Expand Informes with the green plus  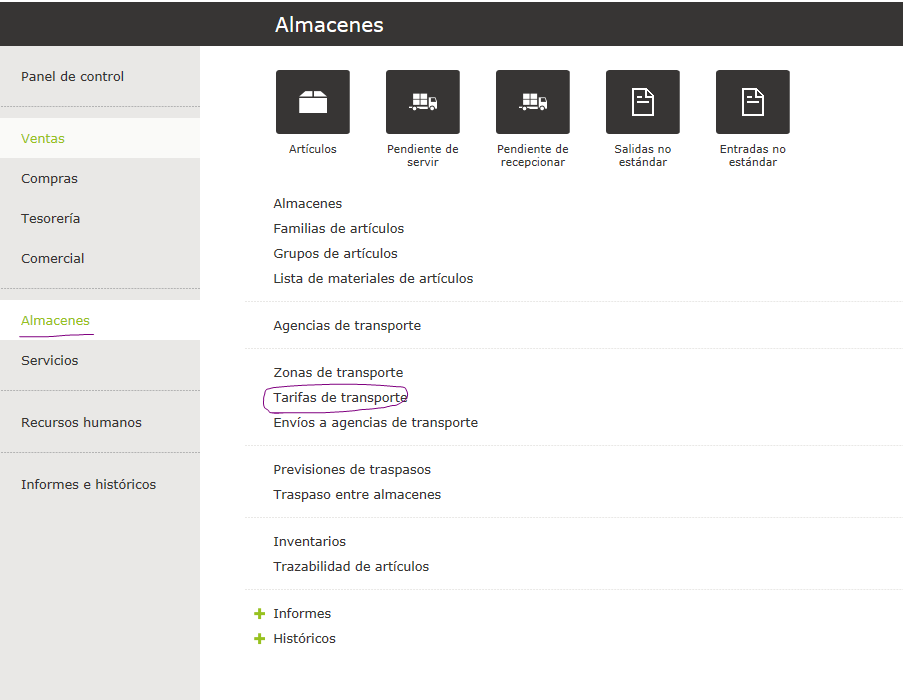(260, 614)
